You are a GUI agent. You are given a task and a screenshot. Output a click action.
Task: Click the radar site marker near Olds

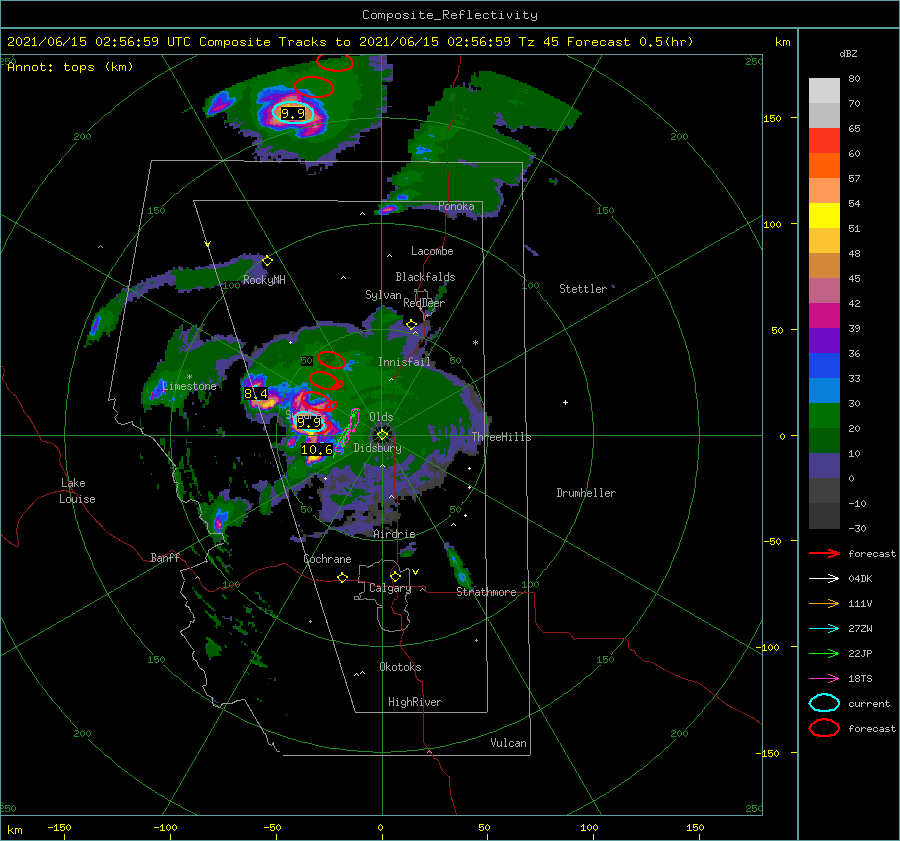382,435
